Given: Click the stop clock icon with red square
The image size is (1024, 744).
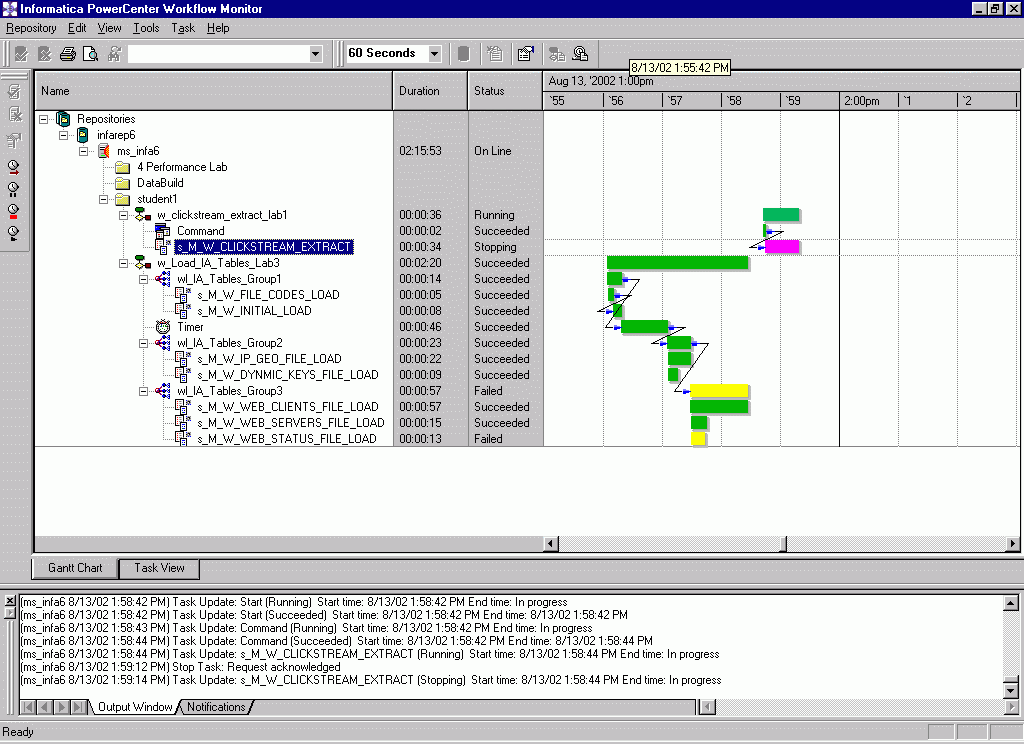Looking at the screenshot, I should tap(14, 211).
